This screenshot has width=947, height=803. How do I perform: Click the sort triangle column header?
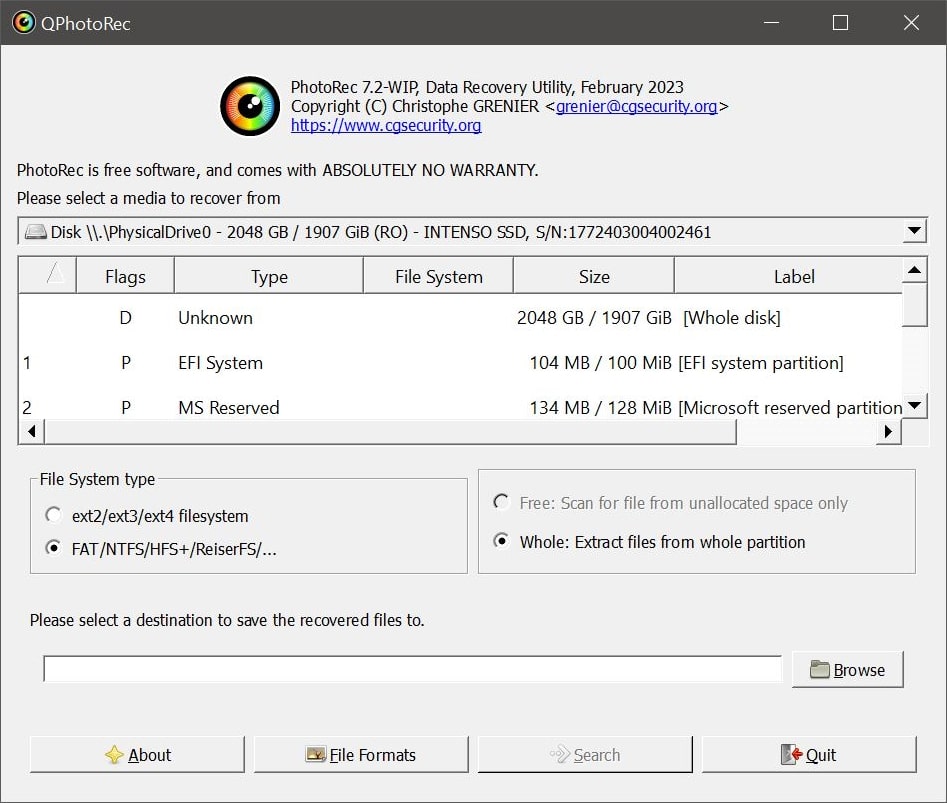coord(48,276)
